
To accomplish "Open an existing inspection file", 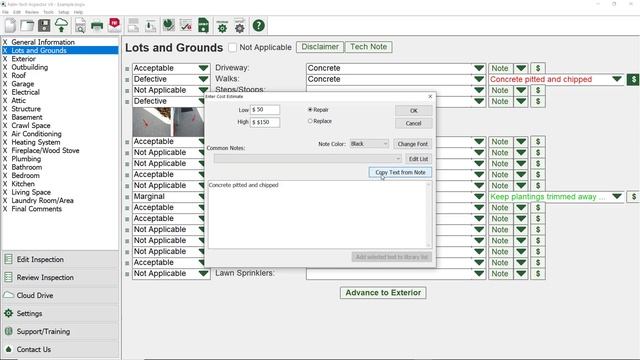I will tap(27, 26).
